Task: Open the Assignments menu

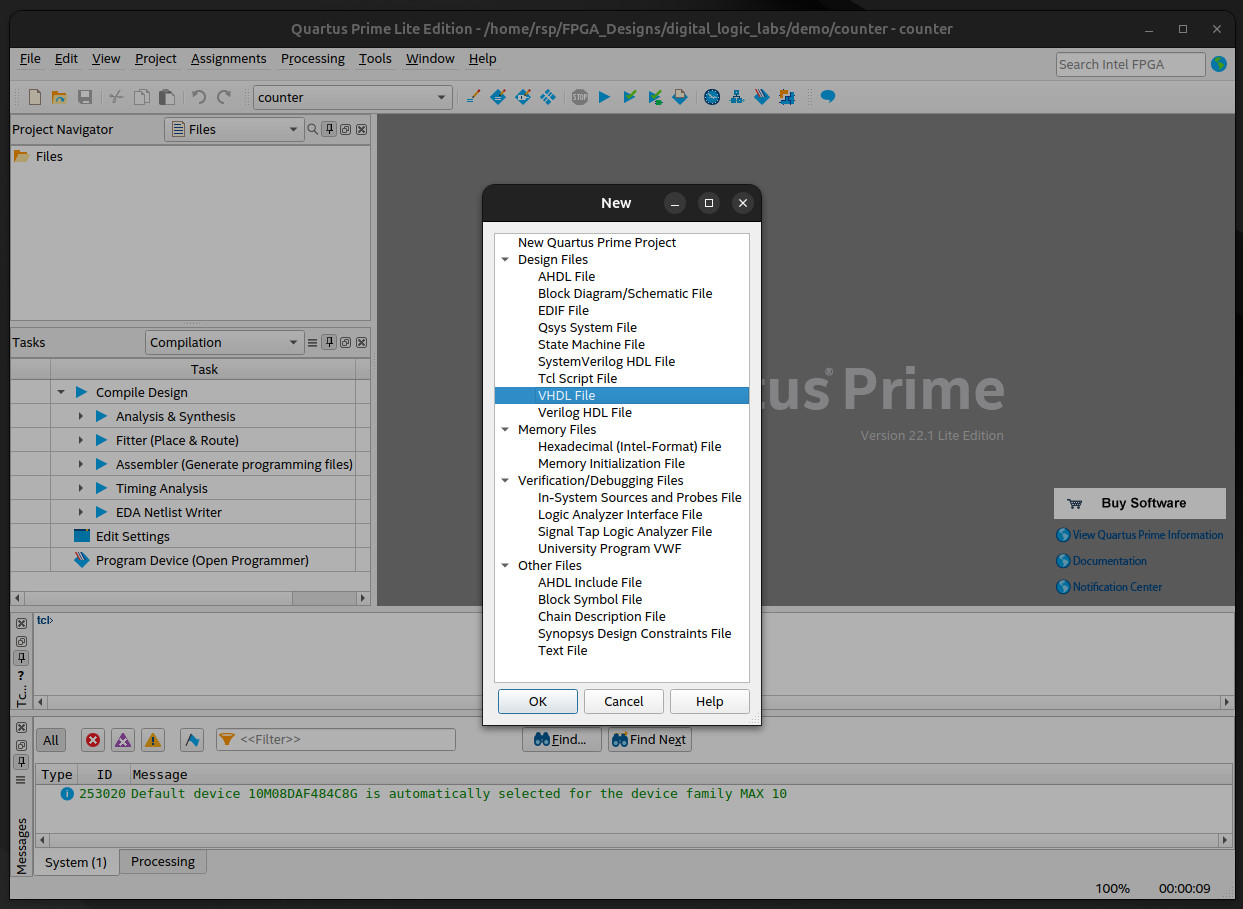Action: tap(228, 59)
